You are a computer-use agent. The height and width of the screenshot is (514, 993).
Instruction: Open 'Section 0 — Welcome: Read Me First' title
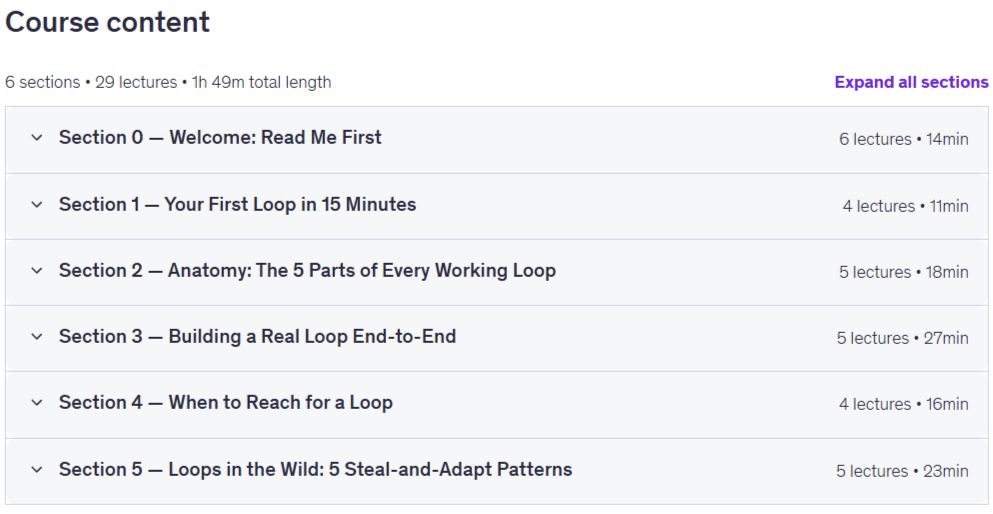pyautogui.click(x=220, y=137)
